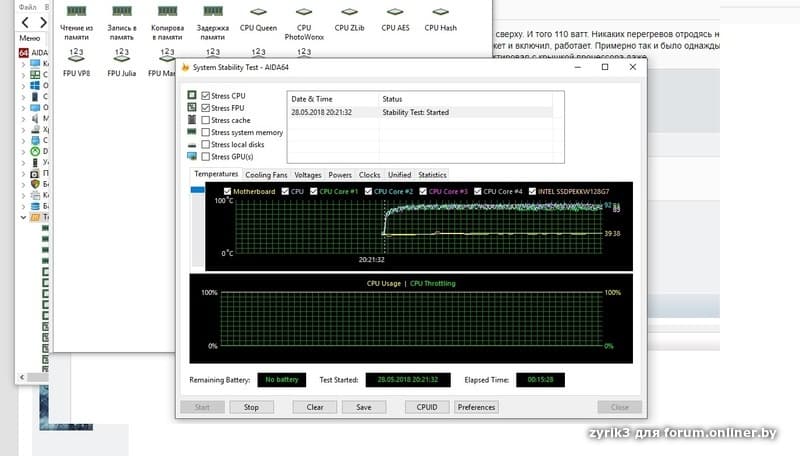This screenshot has width=800, height=456.
Task: Click the AIDA64 root tree icon
Action: (23, 53)
